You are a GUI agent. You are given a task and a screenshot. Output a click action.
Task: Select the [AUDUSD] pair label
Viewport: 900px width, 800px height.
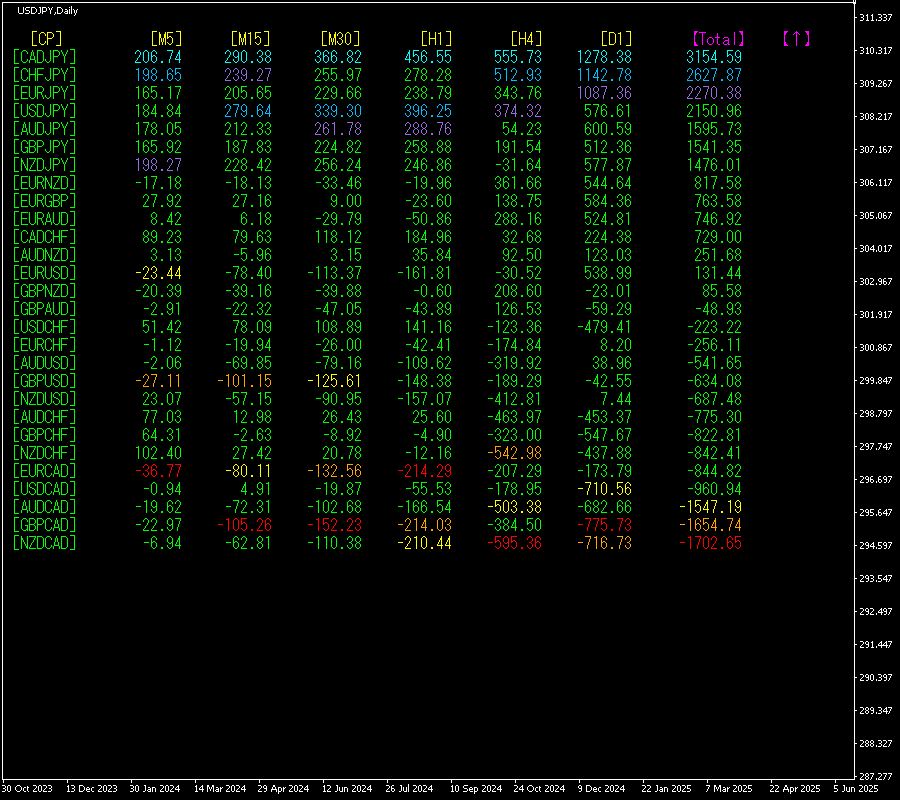44,363
